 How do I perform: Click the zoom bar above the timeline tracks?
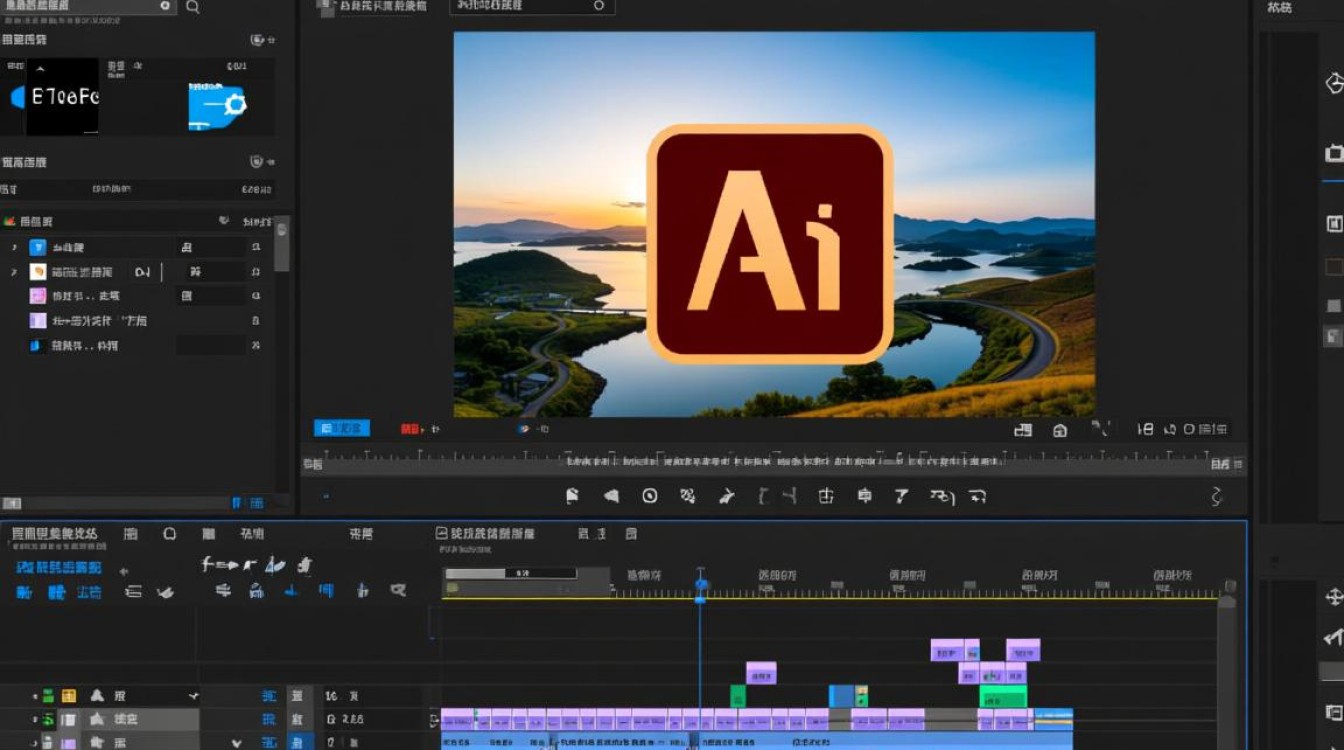coord(511,574)
